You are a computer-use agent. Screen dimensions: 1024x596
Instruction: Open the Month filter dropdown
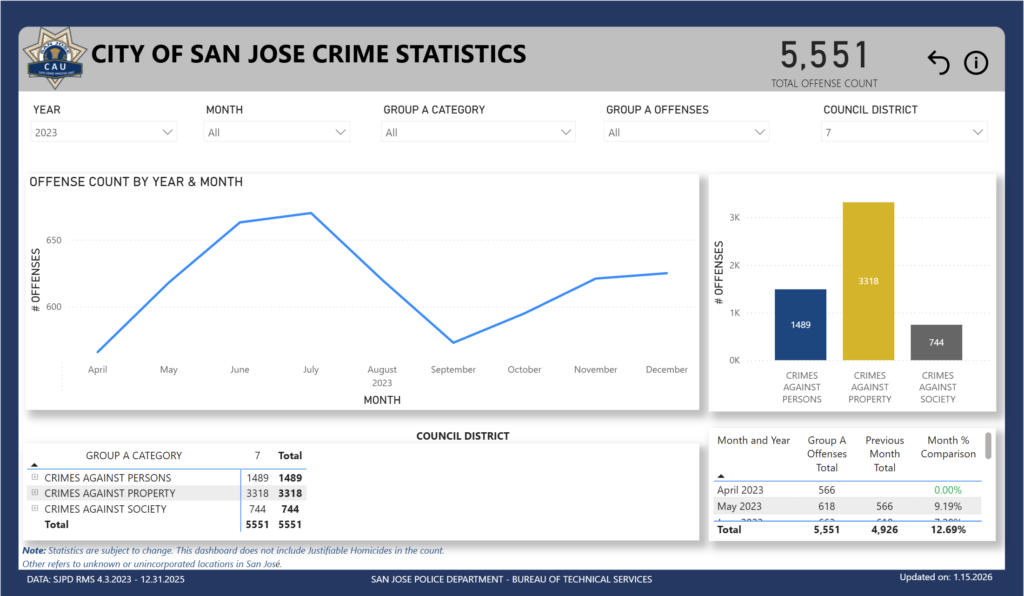click(277, 132)
